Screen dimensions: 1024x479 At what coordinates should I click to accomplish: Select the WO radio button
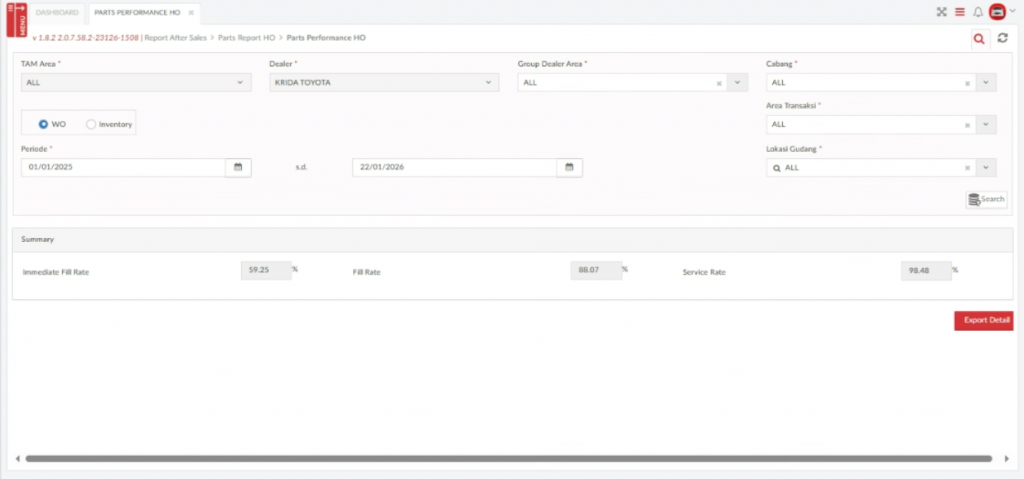tap(43, 124)
